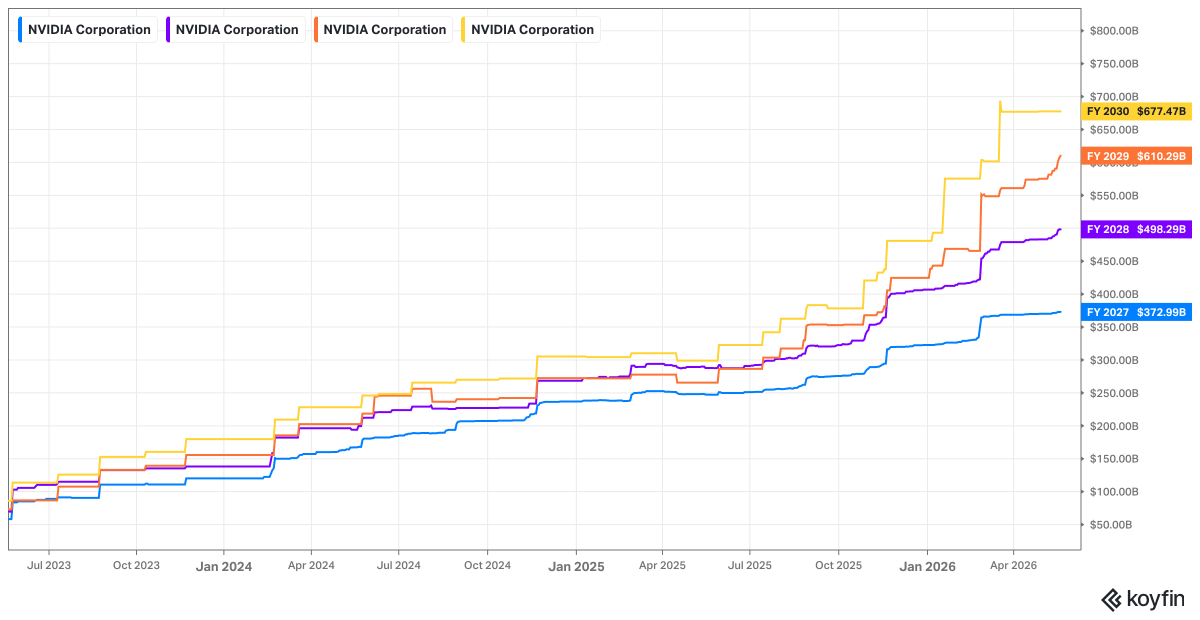Click the $50.00B axis value
Screen dimensions: 1200x620
coord(1111,525)
